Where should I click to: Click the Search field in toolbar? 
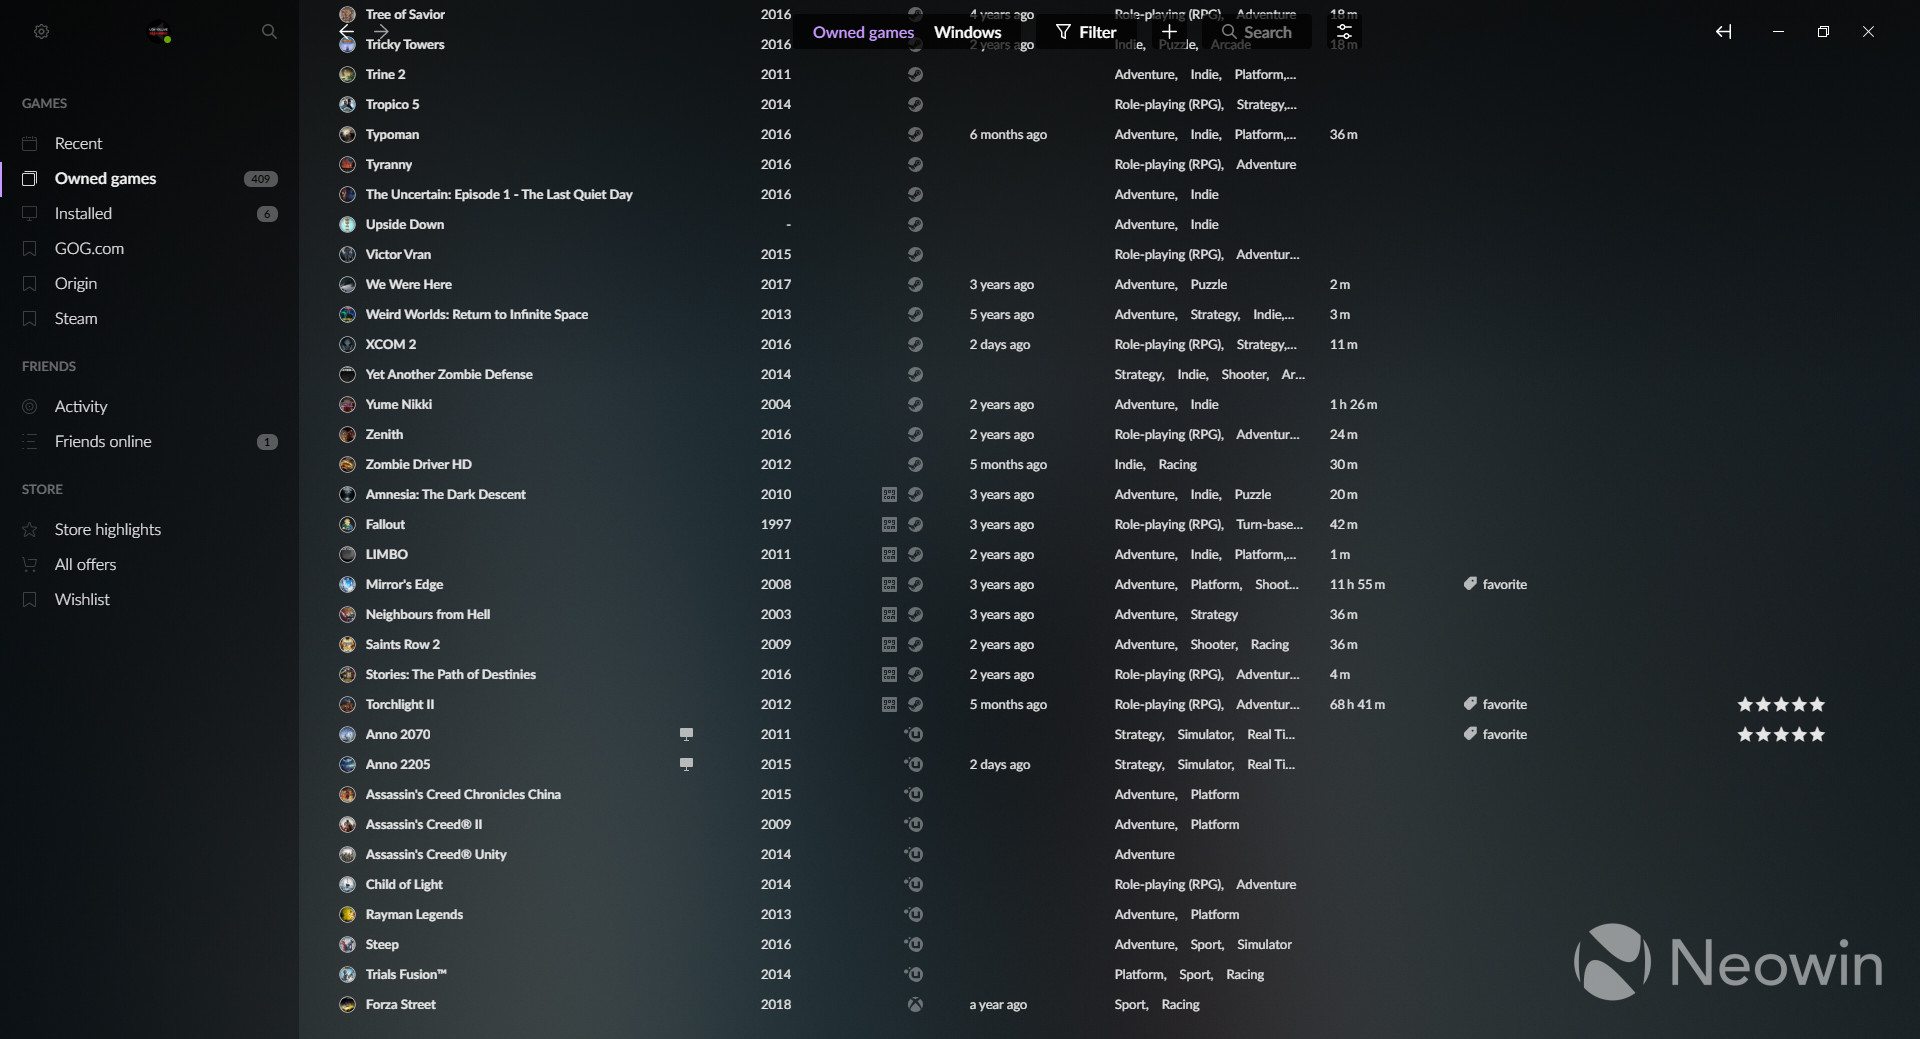coord(1258,32)
